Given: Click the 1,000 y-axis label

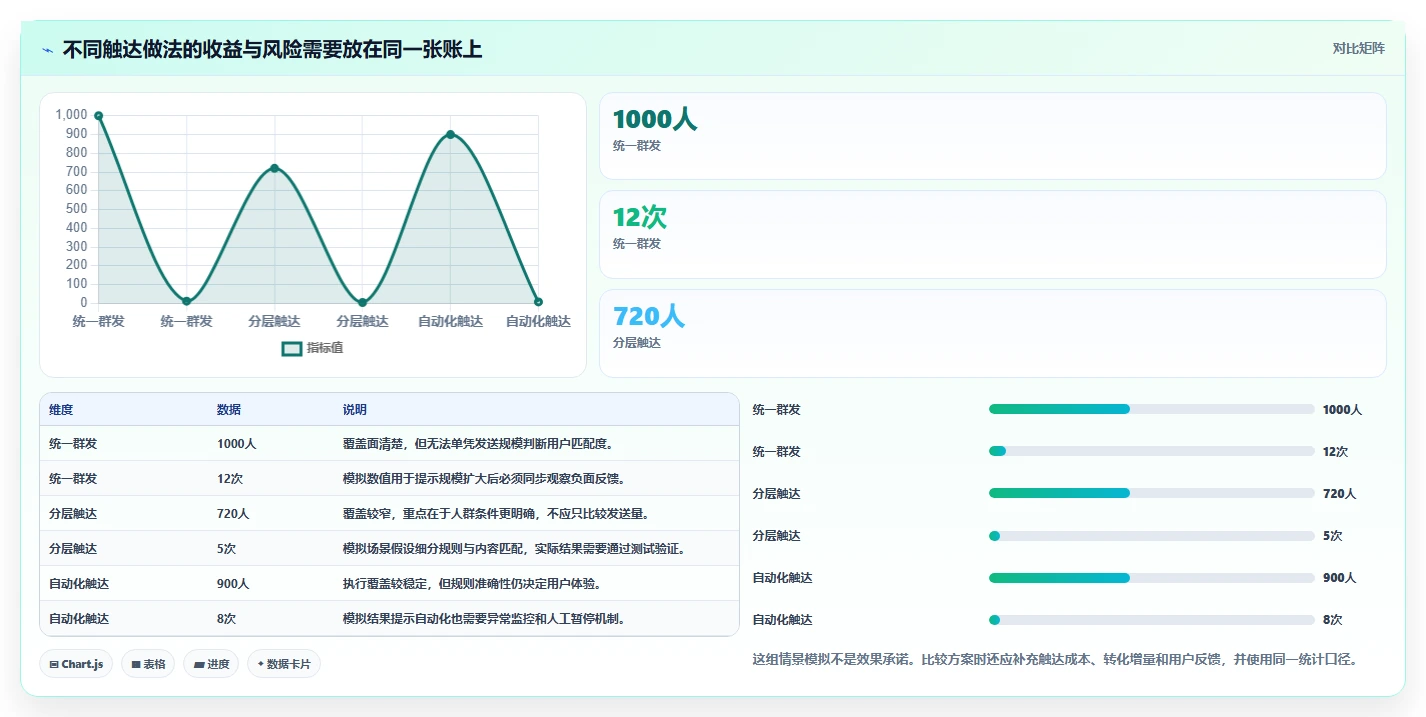Looking at the screenshot, I should pos(72,115).
